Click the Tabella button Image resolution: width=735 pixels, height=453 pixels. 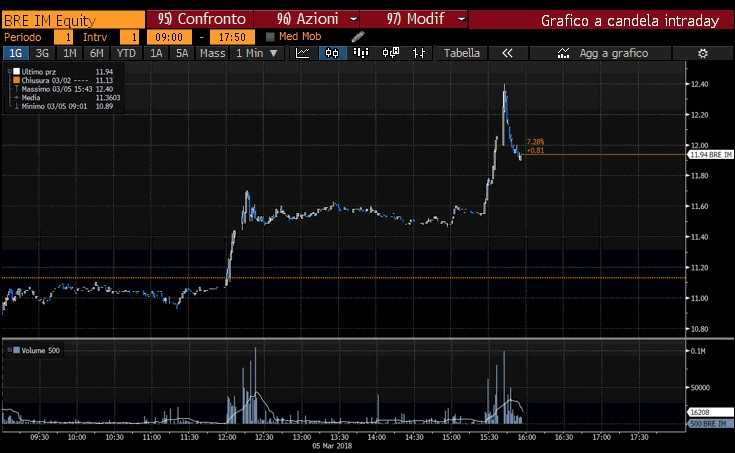pos(462,53)
